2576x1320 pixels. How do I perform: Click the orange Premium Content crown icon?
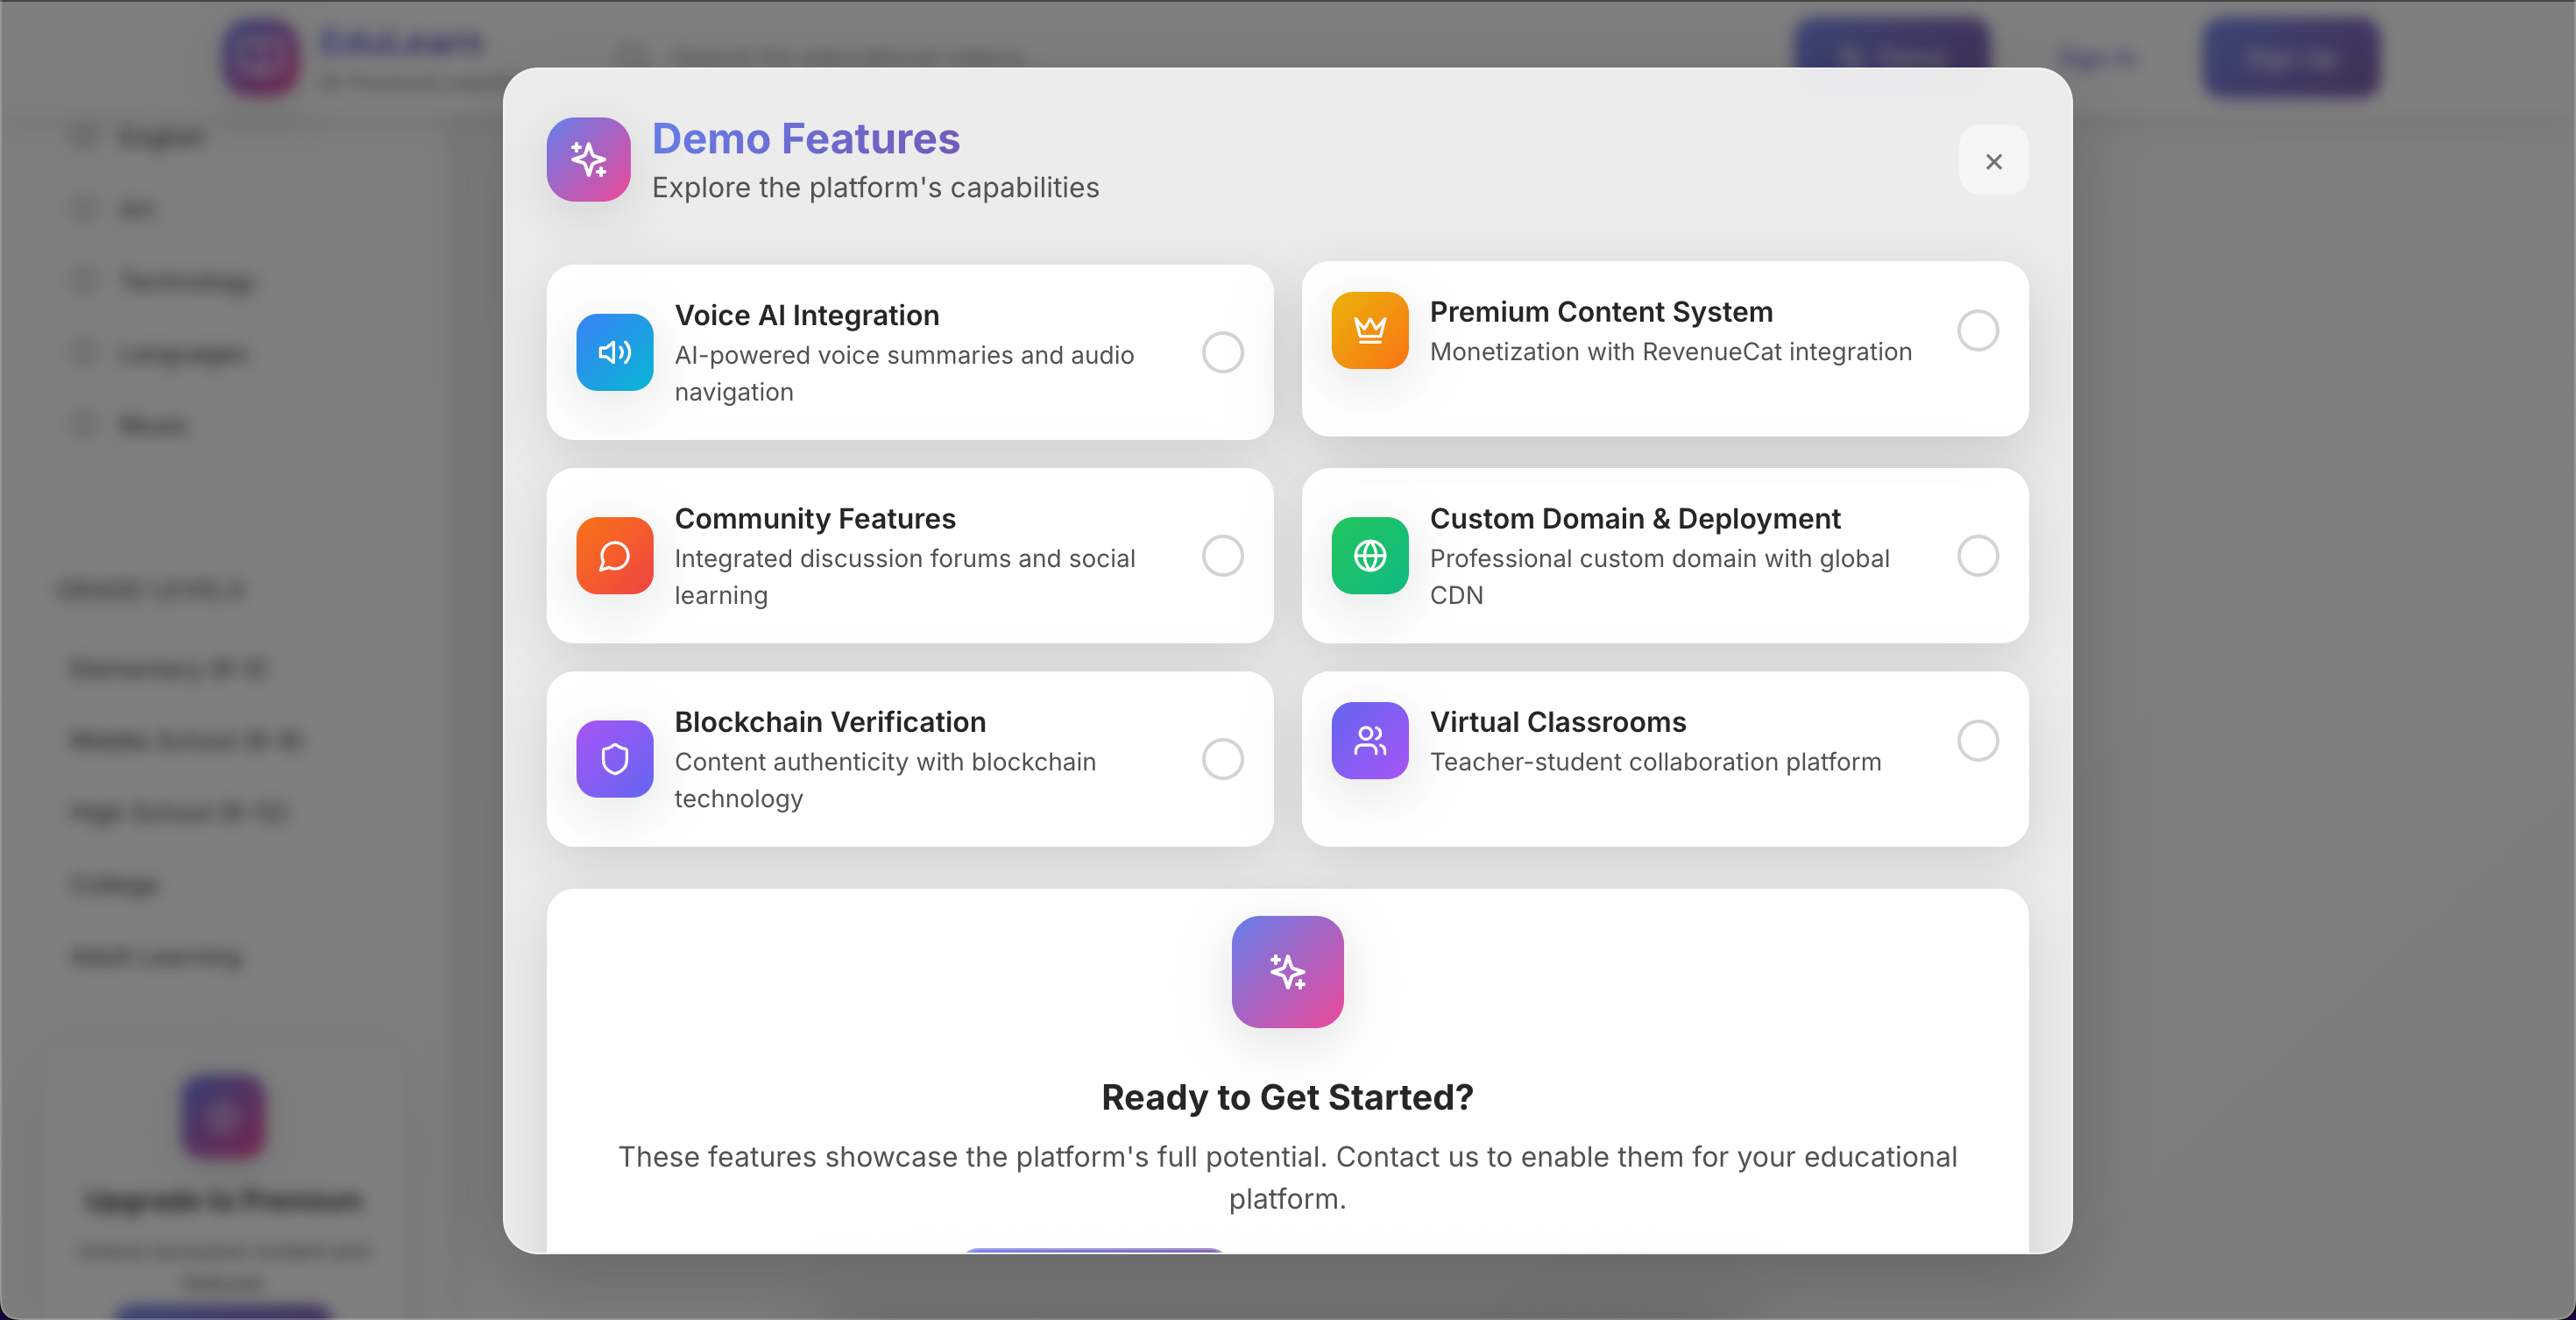click(x=1369, y=330)
